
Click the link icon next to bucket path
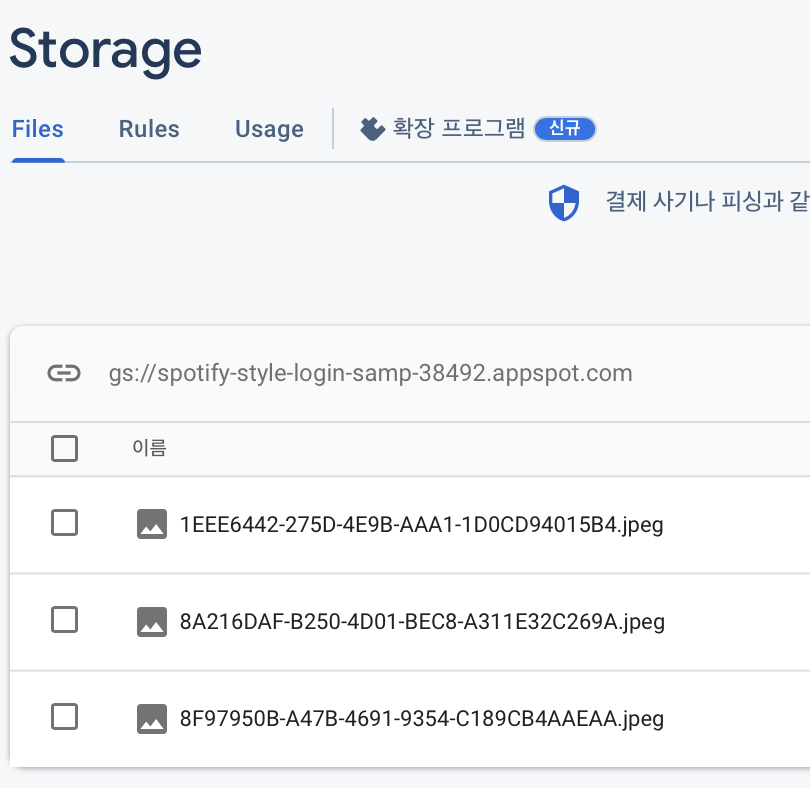[65, 372]
